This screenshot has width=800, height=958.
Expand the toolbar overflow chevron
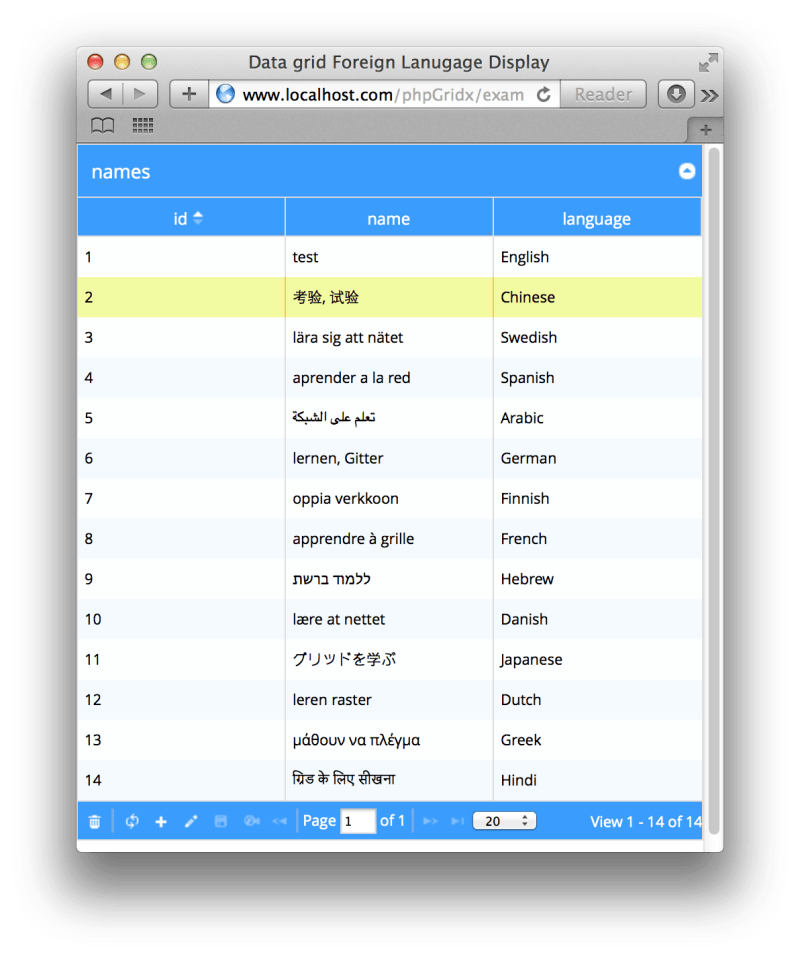pyautogui.click(x=710, y=94)
